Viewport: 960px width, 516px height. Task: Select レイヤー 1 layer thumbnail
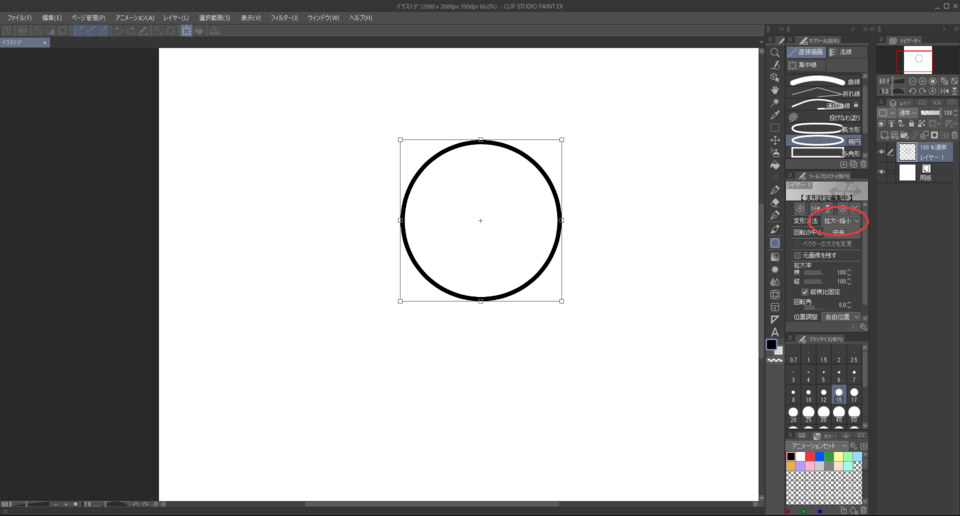click(x=907, y=152)
